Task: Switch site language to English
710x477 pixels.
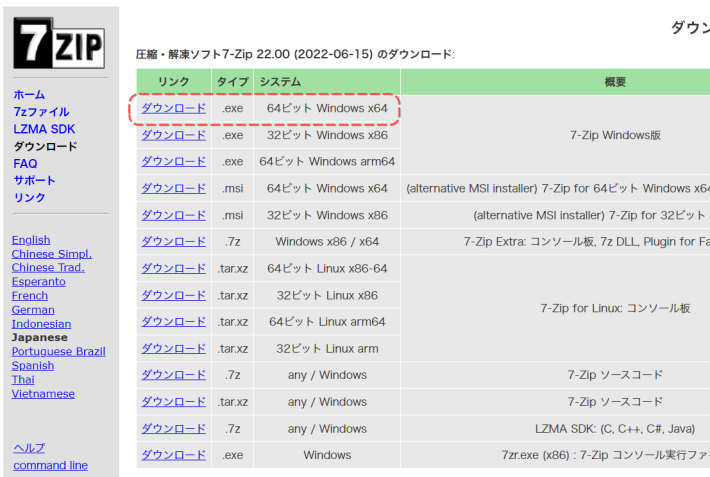Action: [30, 240]
